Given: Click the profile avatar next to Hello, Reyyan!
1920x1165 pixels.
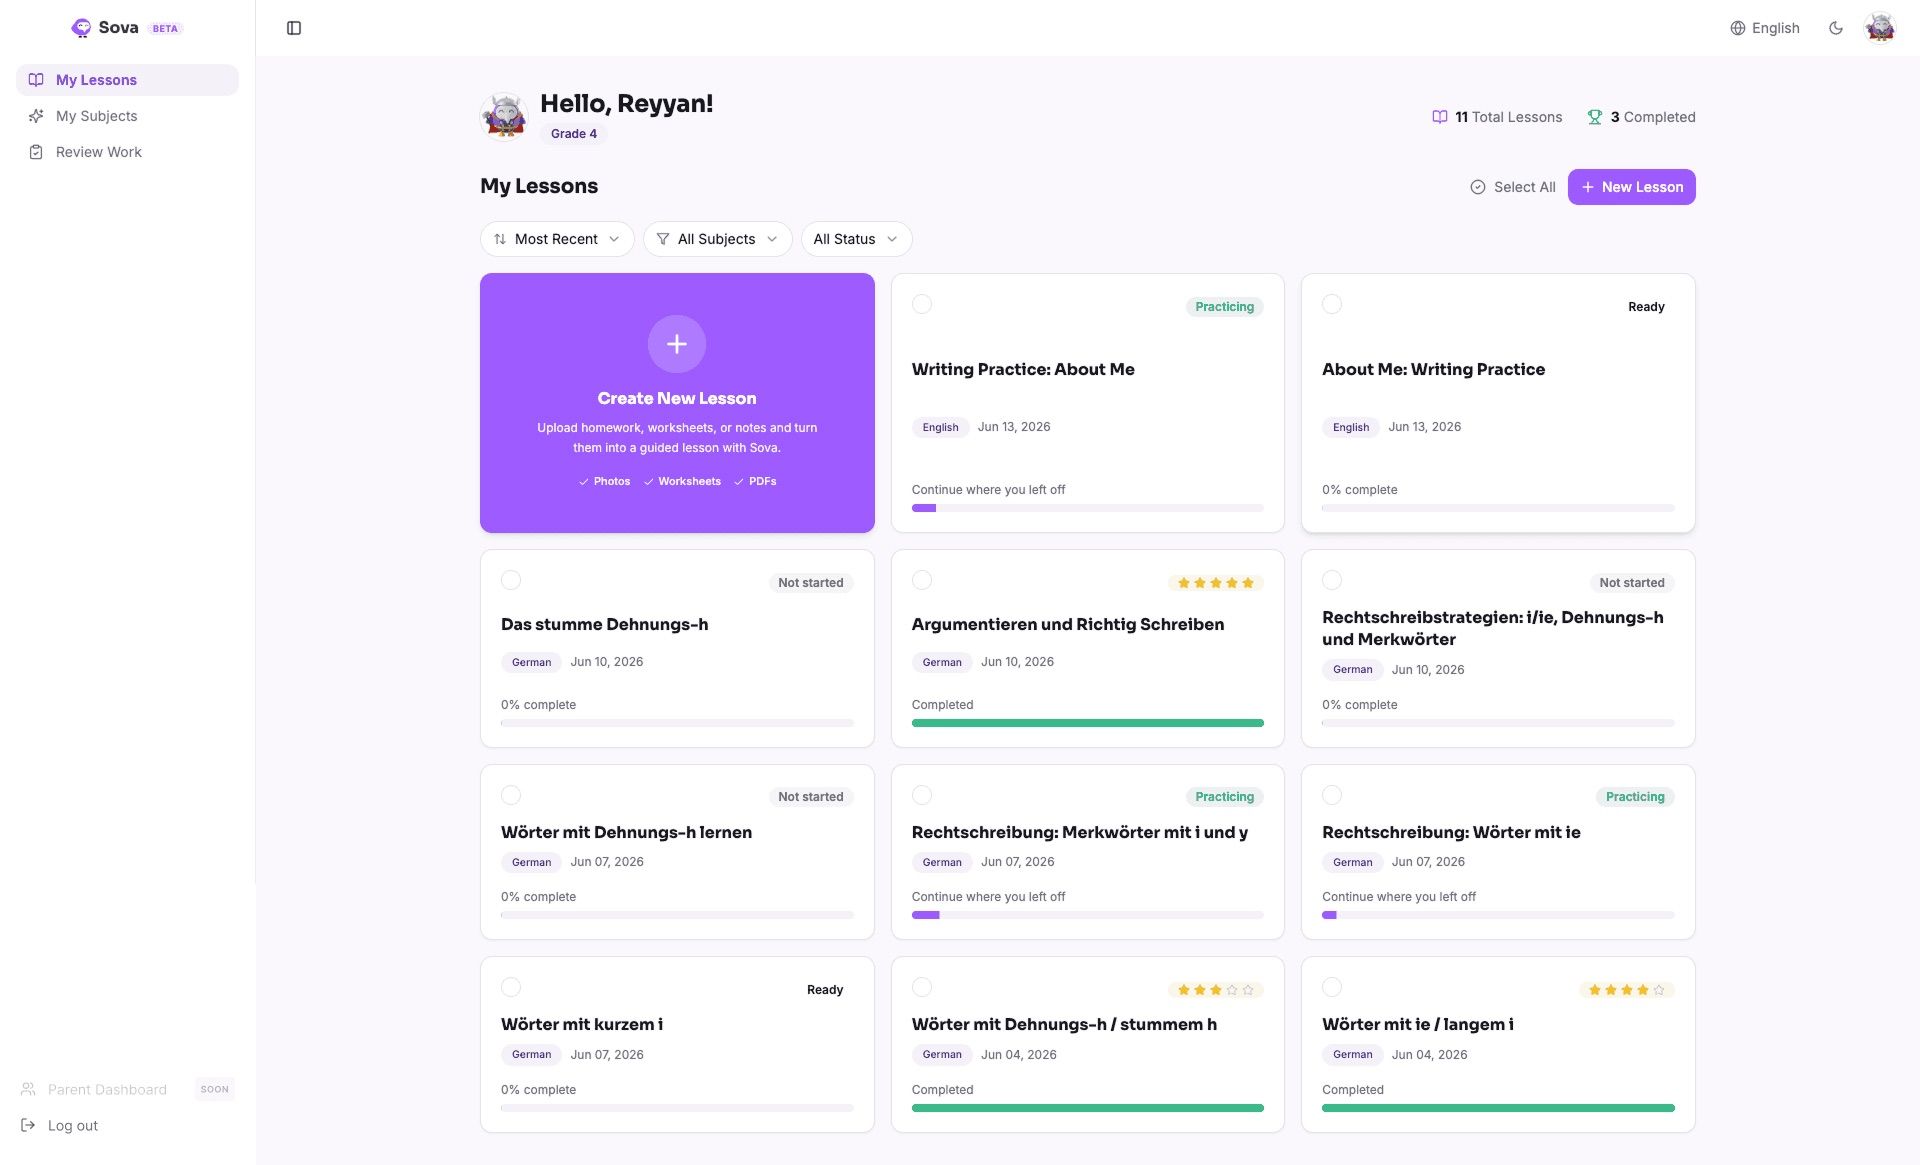Looking at the screenshot, I should [x=505, y=116].
